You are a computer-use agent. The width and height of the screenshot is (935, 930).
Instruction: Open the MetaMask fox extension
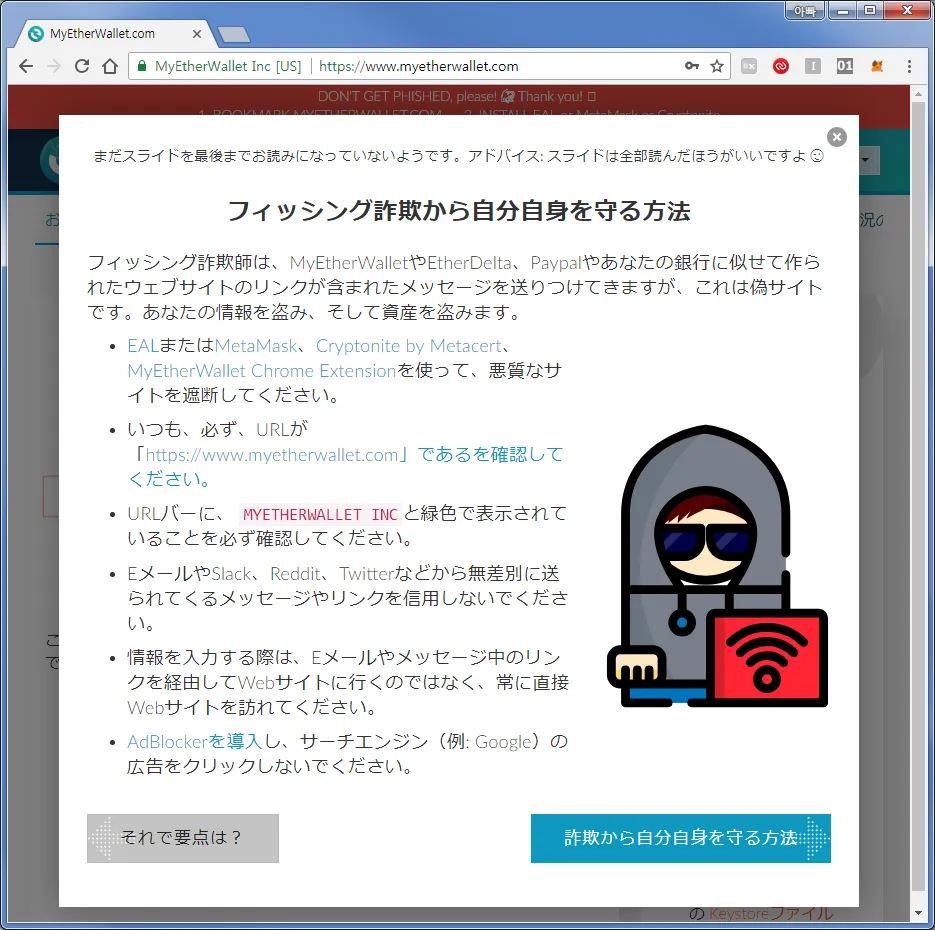click(x=877, y=66)
